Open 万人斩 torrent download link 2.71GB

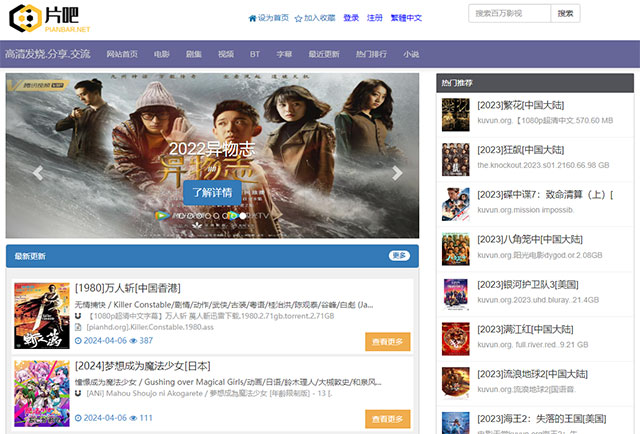211,316
